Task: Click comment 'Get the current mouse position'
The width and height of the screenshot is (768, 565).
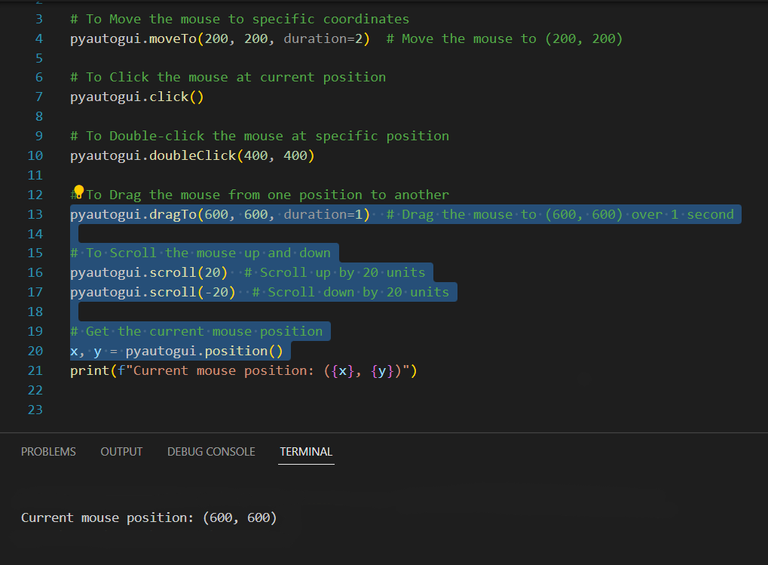Action: [x=196, y=331]
